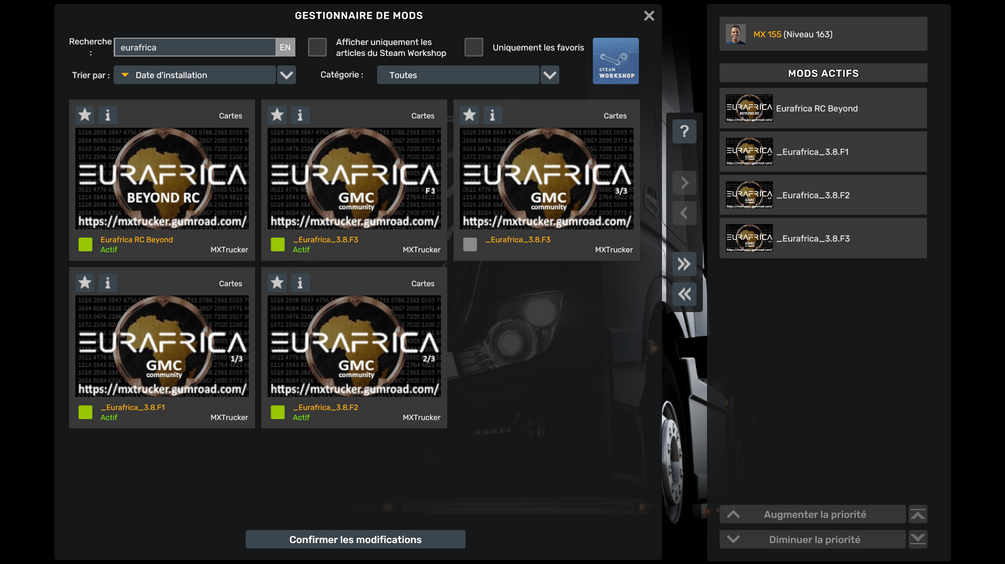This screenshot has height=564, width=1005.
Task: Show info for inactive _Eurafrica_3.8.F3 card
Action: tap(492, 115)
